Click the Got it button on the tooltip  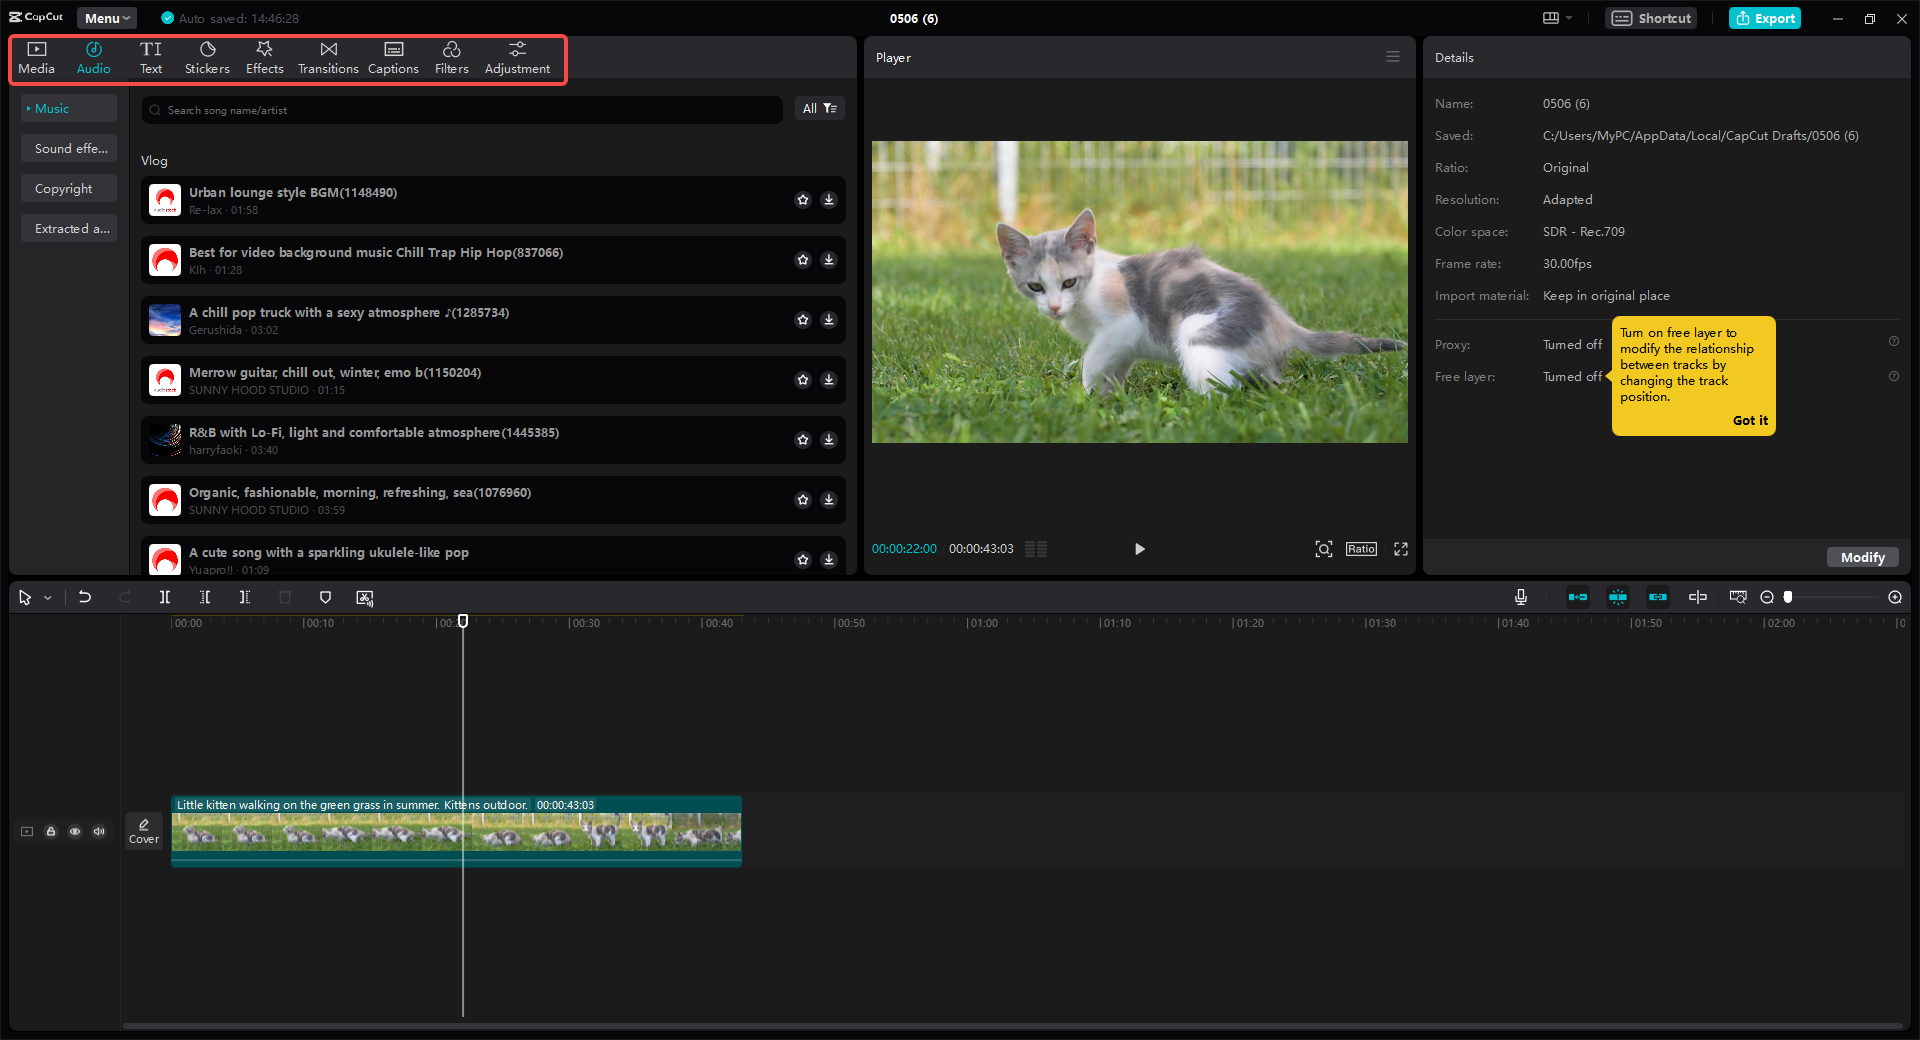1749,420
